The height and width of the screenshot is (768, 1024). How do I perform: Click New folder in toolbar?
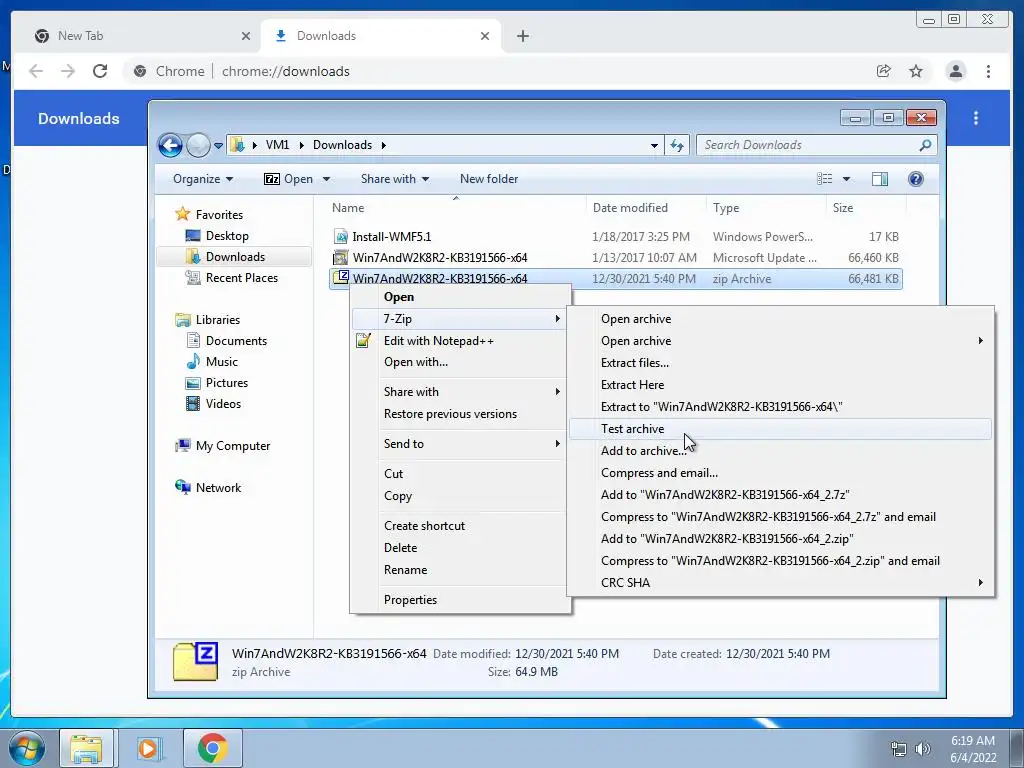(488, 179)
